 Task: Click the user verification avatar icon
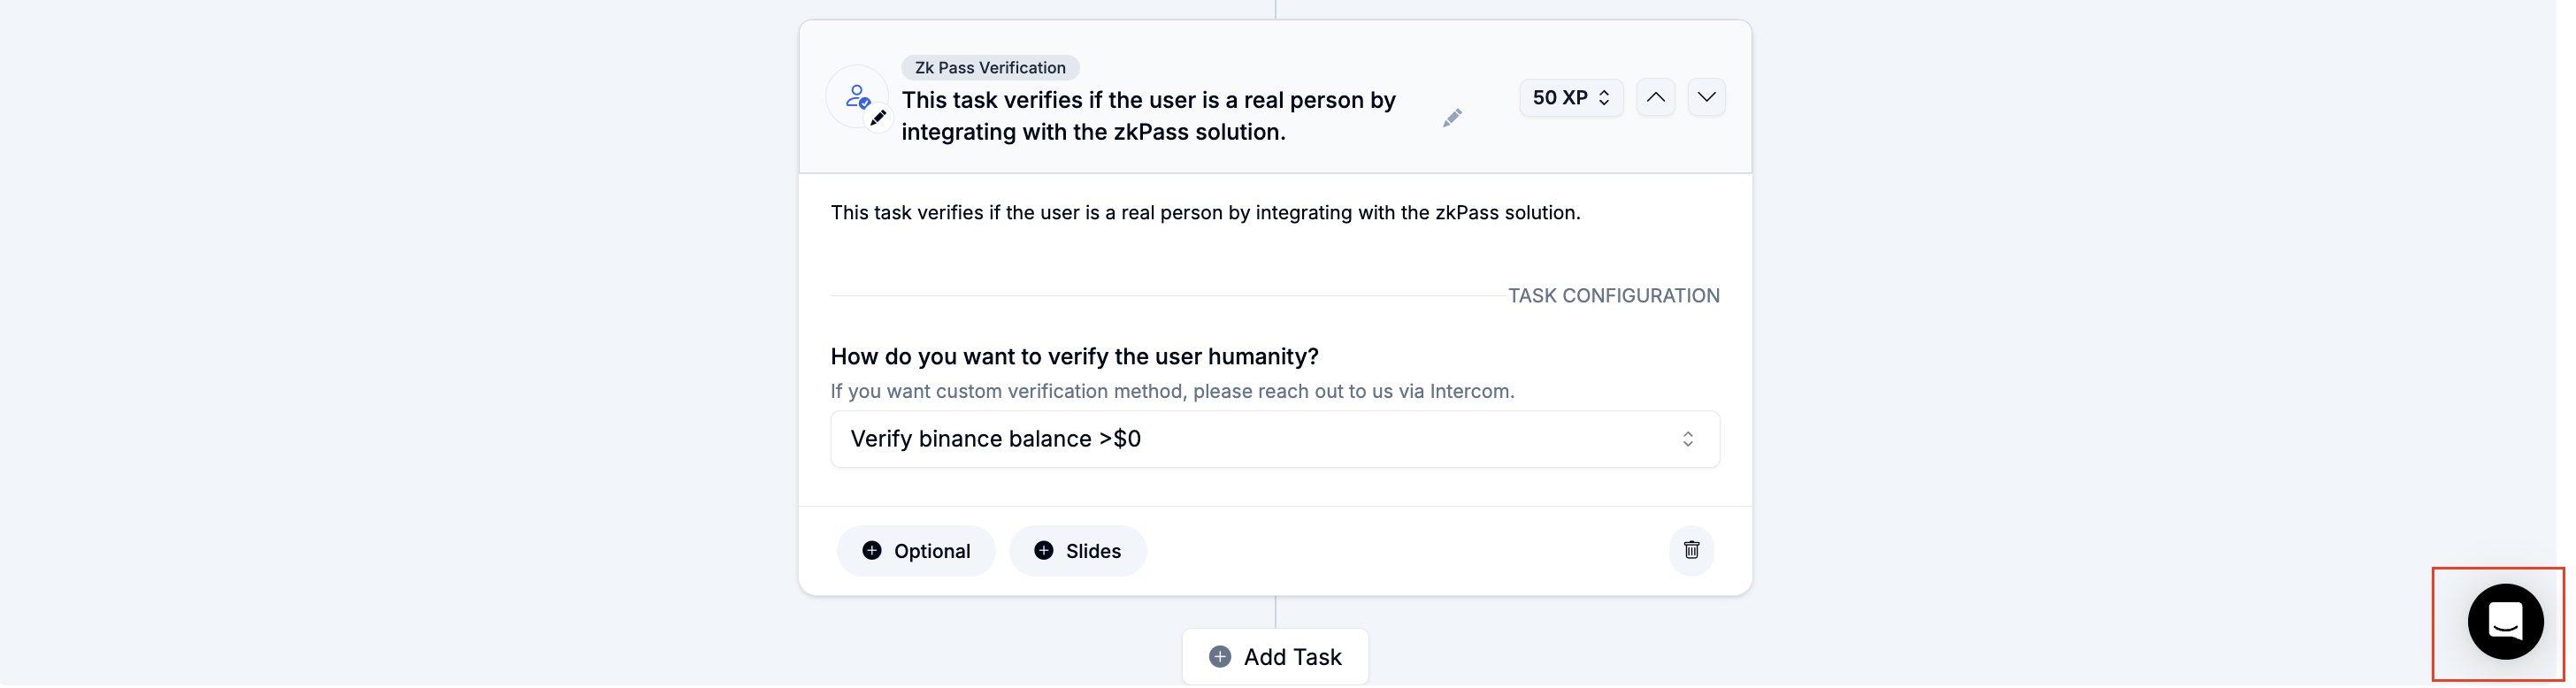tap(855, 96)
